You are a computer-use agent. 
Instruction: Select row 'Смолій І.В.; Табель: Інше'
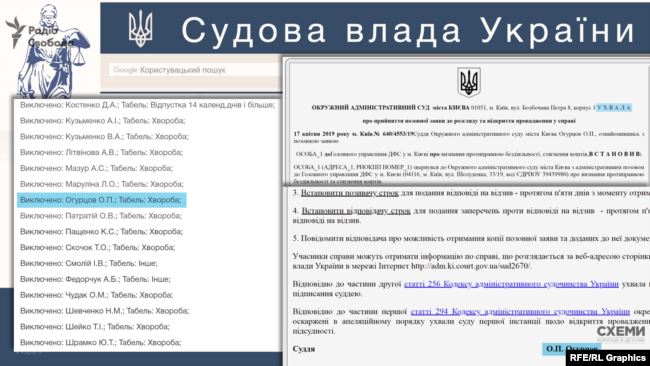coord(89,263)
